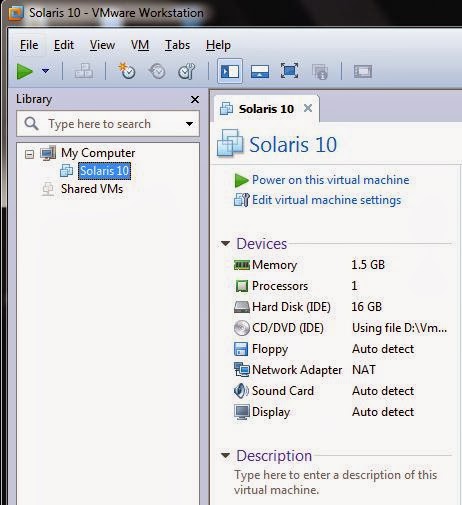Click the Hard Disk device icon
Screen dimensions: 462x505
point(242,307)
